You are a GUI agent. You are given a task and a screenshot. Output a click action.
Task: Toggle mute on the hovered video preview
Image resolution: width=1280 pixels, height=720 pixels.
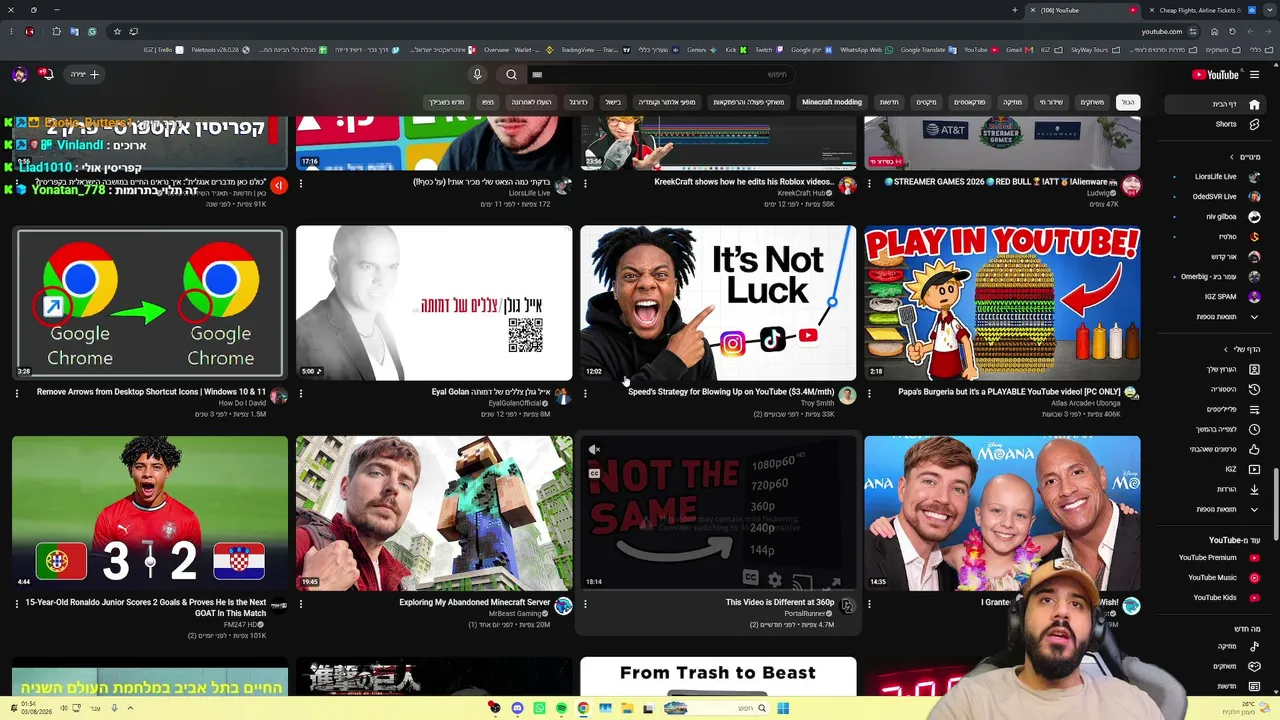click(594, 450)
